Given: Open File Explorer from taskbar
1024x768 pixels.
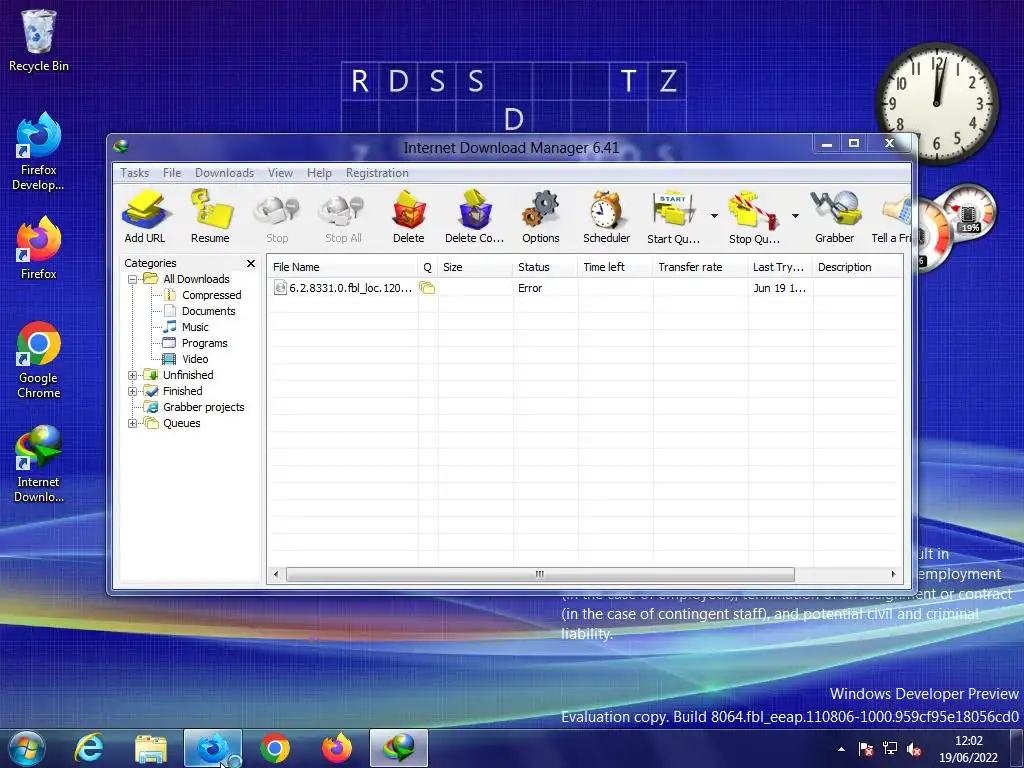Looking at the screenshot, I should click(x=151, y=748).
